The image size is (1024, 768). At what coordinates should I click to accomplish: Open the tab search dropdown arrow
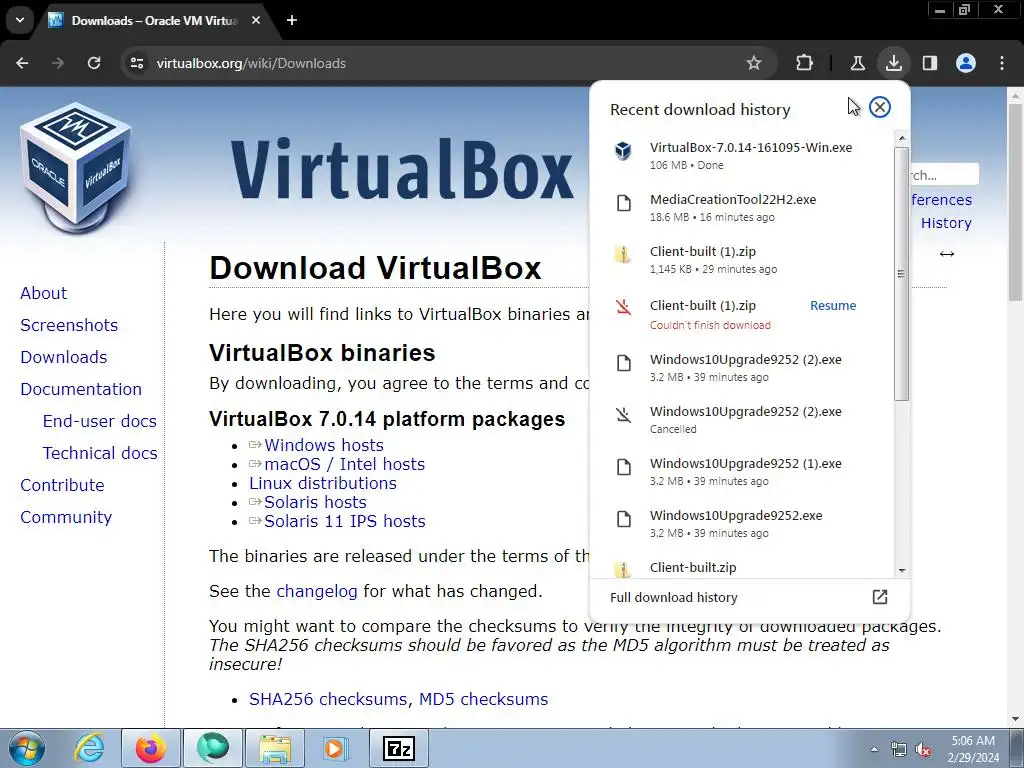click(x=20, y=20)
